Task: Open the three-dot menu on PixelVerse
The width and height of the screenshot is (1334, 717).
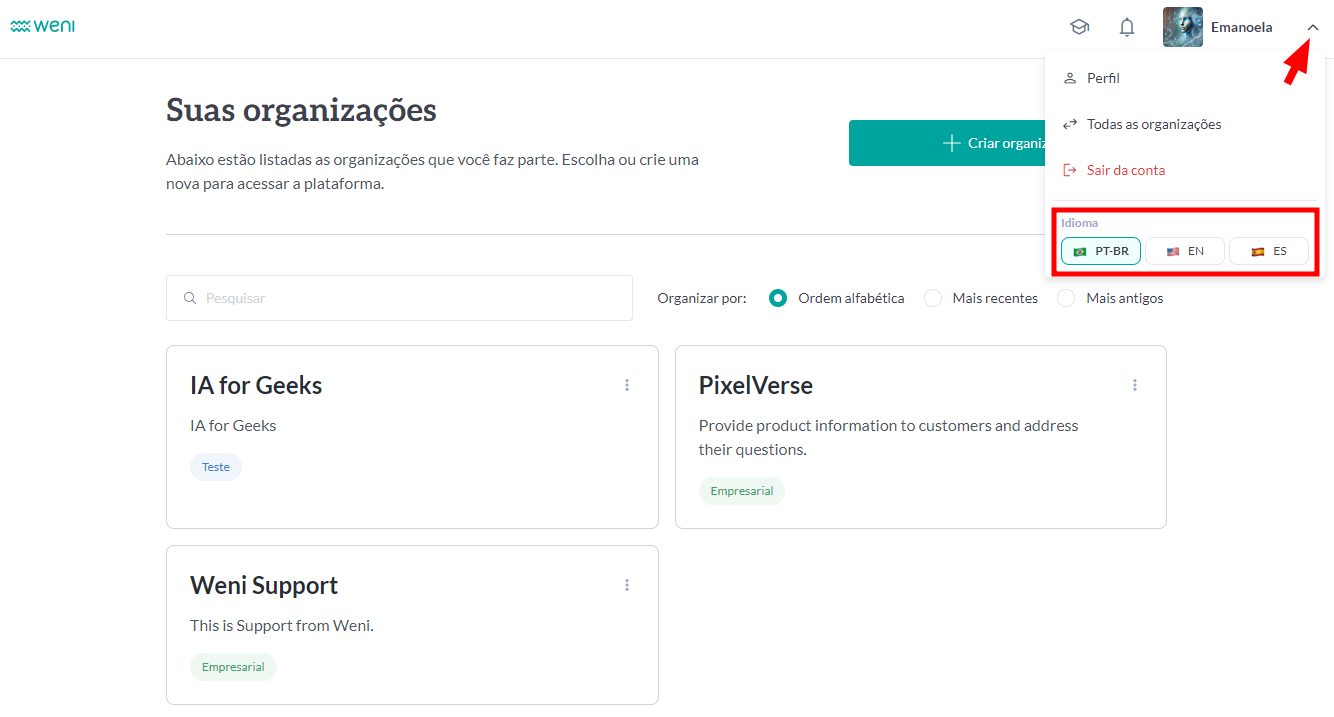Action: (x=1134, y=384)
